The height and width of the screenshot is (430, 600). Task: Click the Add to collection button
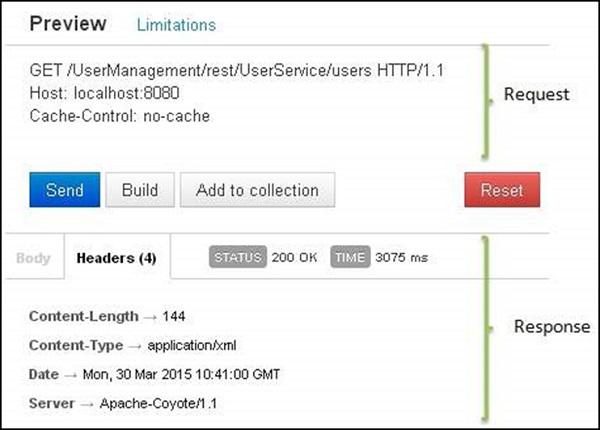(x=257, y=190)
